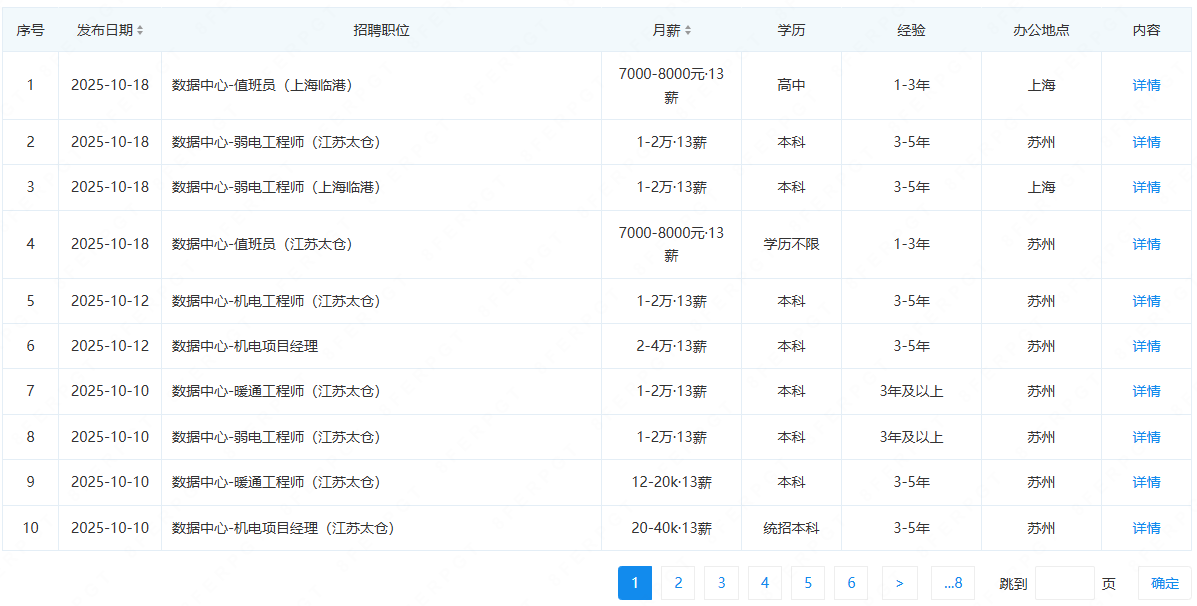Open 详情 for row 4 值班员（江苏太仓）
This screenshot has width=1197, height=606.
[x=1146, y=244]
